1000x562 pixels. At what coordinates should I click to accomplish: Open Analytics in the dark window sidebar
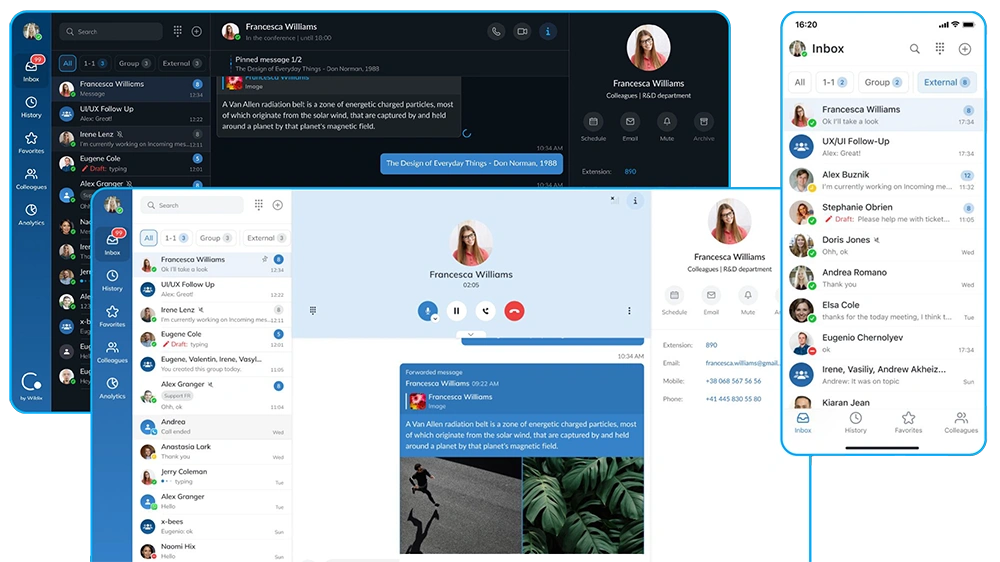pyautogui.click(x=31, y=214)
